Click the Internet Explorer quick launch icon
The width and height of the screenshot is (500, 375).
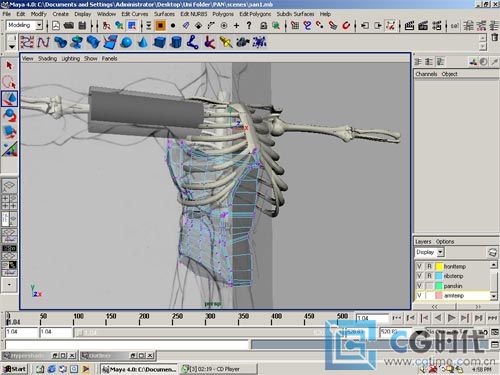(52, 369)
